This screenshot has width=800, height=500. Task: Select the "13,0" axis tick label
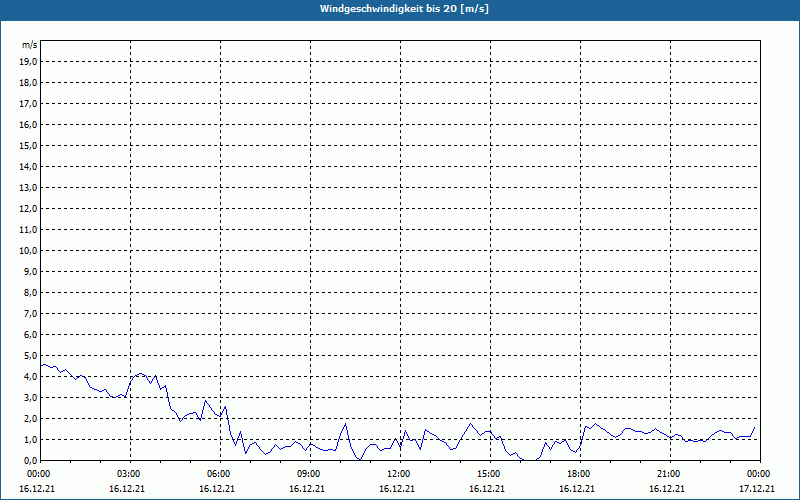point(28,188)
